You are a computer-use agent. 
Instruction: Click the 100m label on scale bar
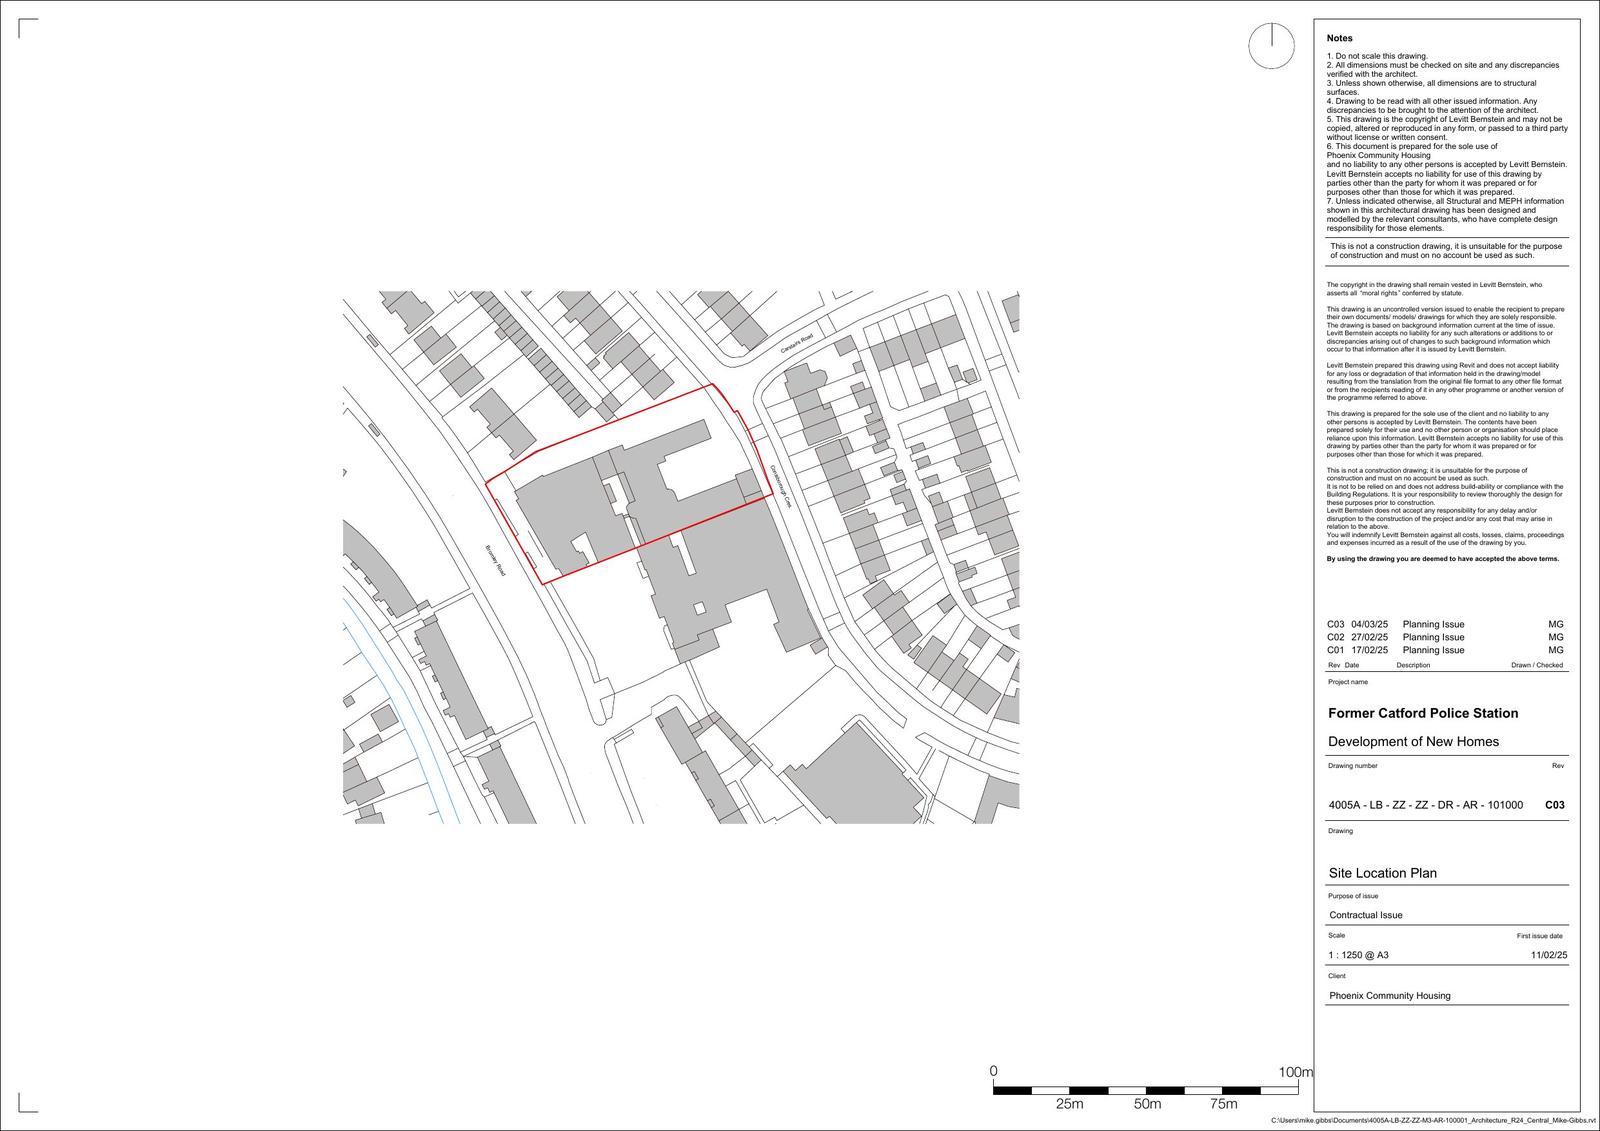click(x=1295, y=1072)
